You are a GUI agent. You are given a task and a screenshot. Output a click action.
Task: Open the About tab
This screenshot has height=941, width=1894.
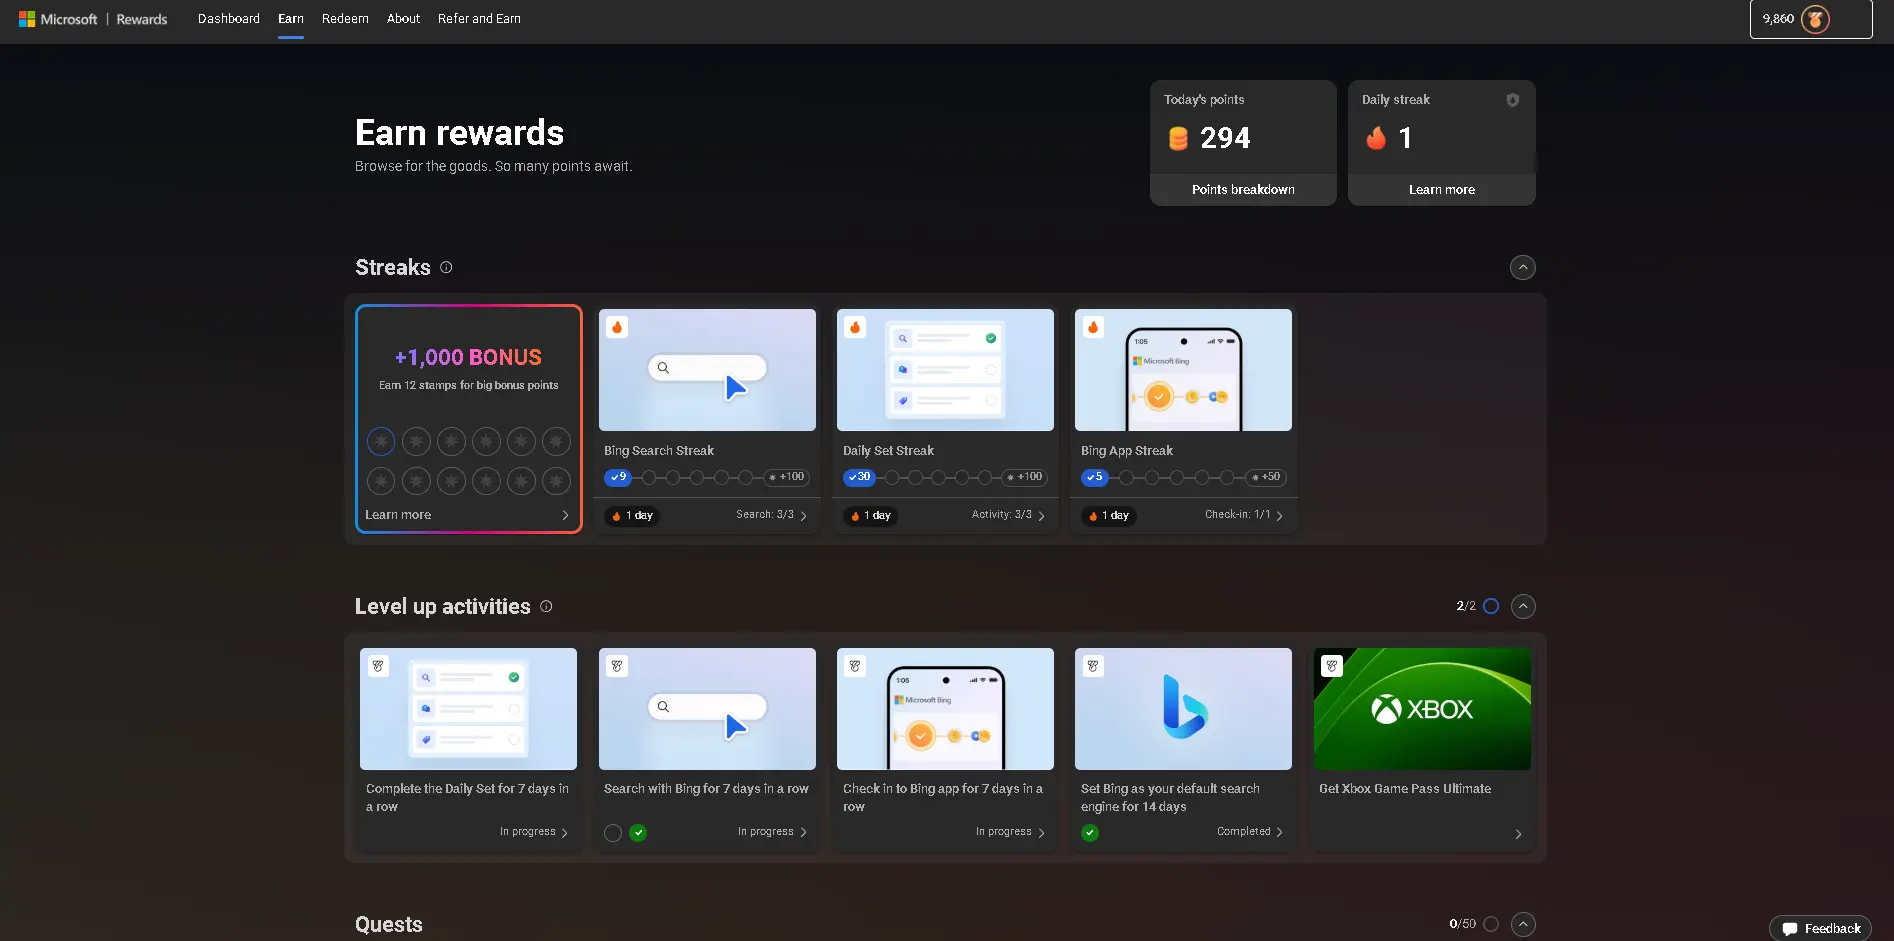tap(403, 19)
